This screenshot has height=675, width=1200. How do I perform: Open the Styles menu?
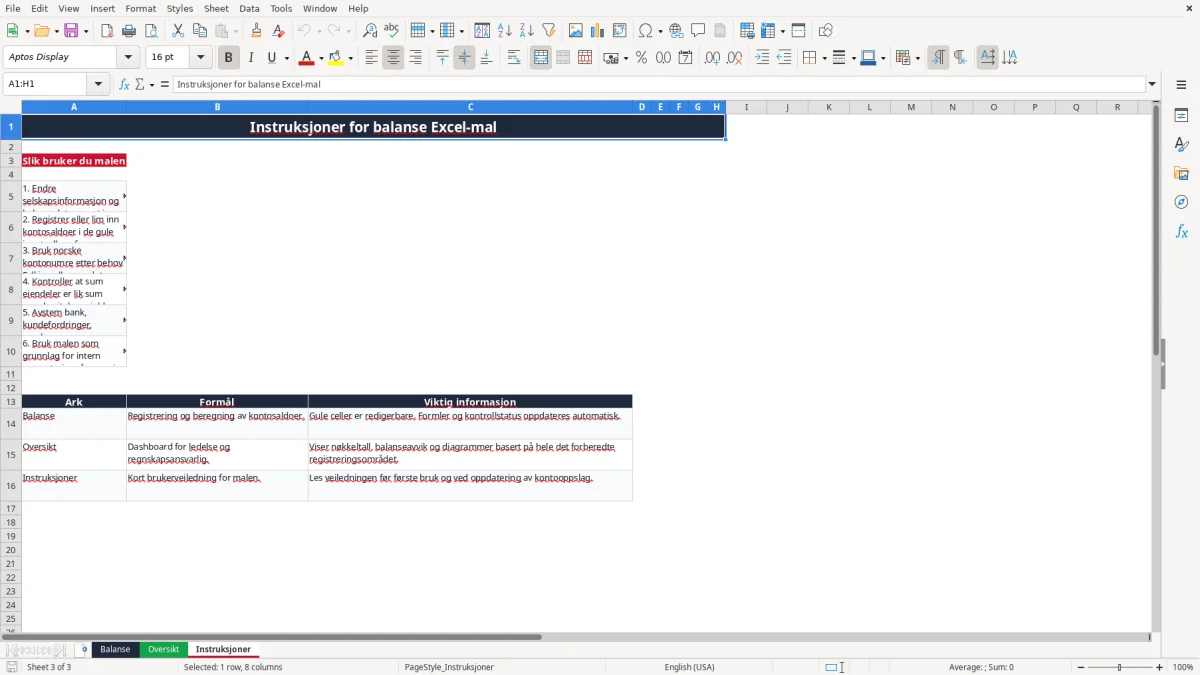(180, 8)
